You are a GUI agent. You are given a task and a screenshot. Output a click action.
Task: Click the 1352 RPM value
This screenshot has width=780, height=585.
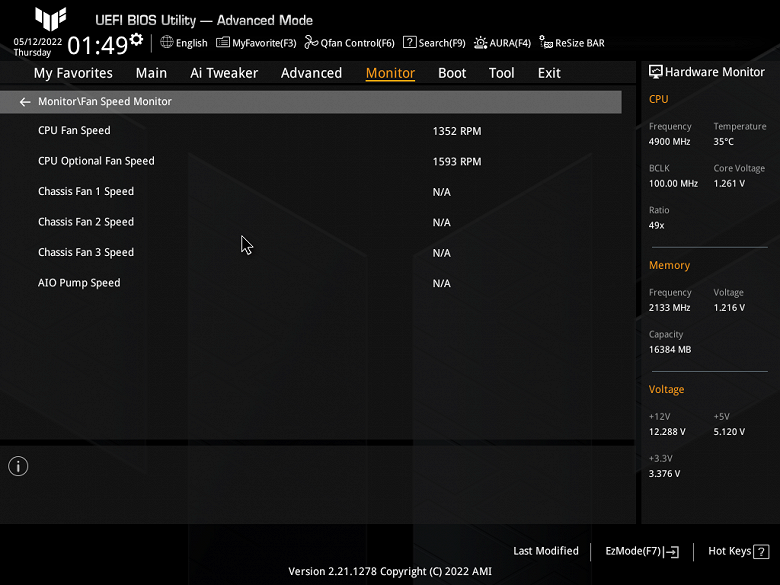[457, 131]
